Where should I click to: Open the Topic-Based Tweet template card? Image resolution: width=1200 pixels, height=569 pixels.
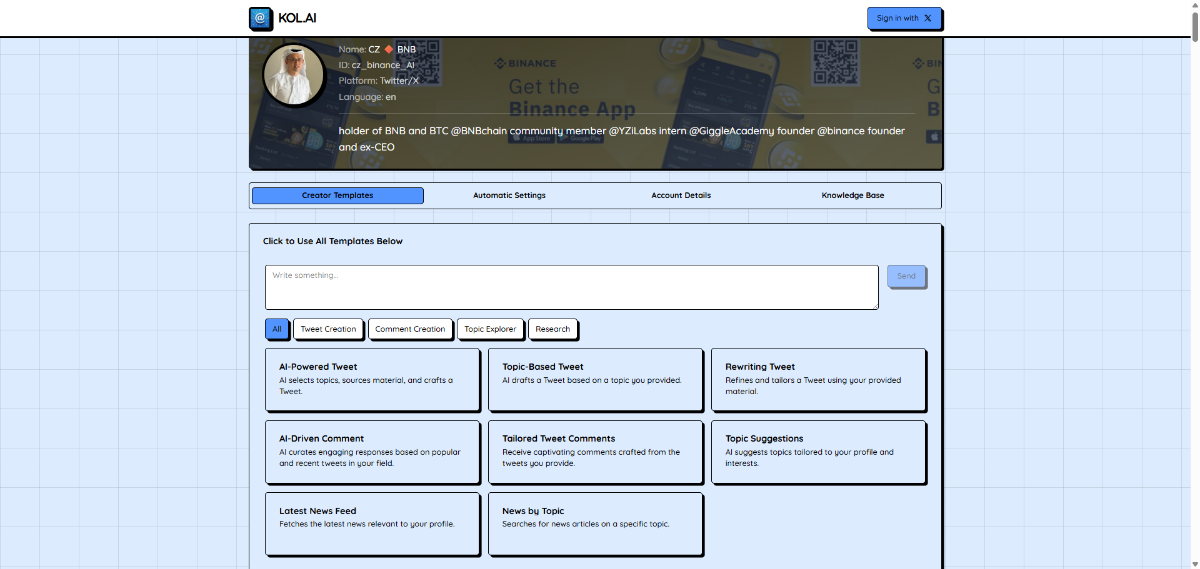click(595, 379)
